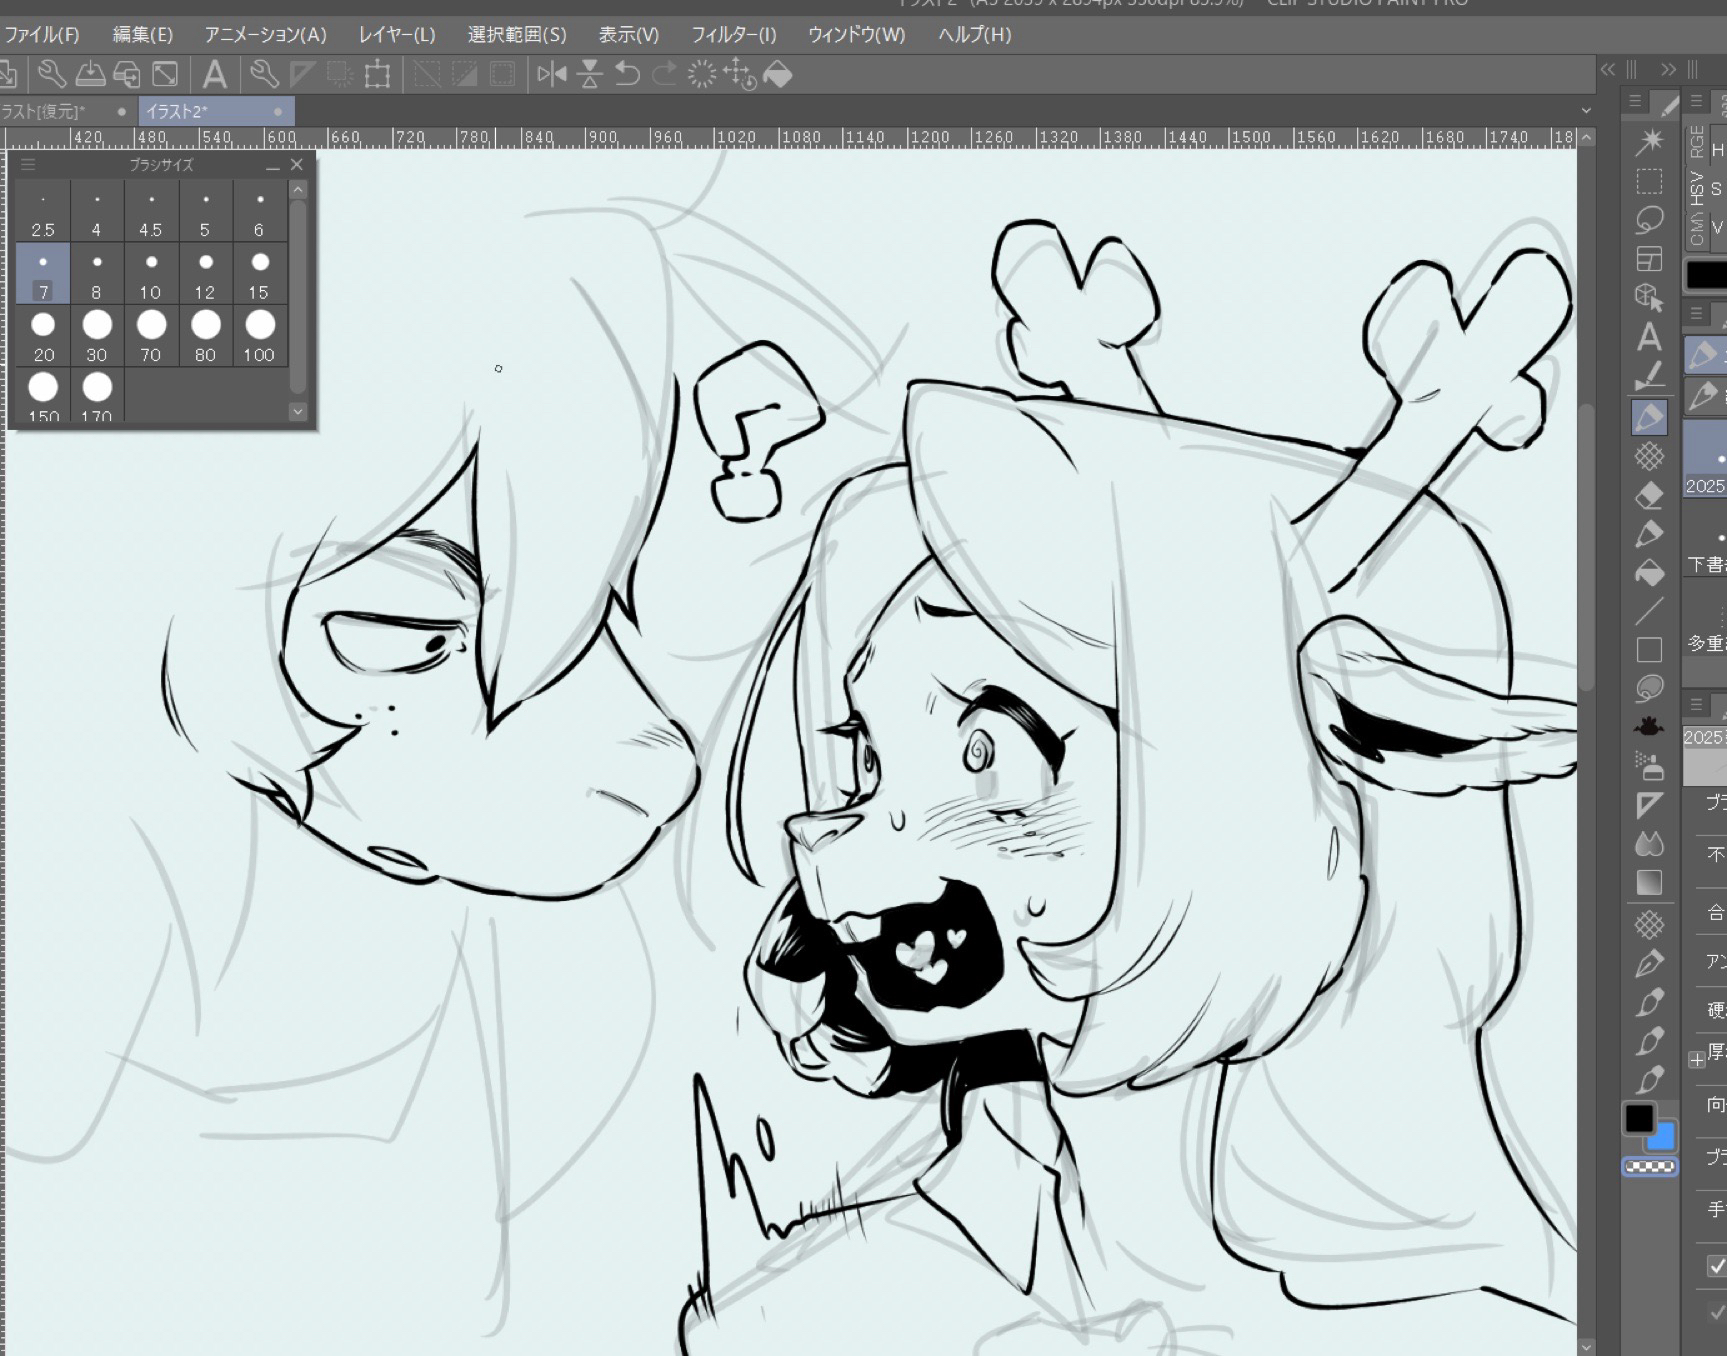The image size is (1727, 1356).
Task: Select the comic frame border tool
Action: pos(1649,259)
